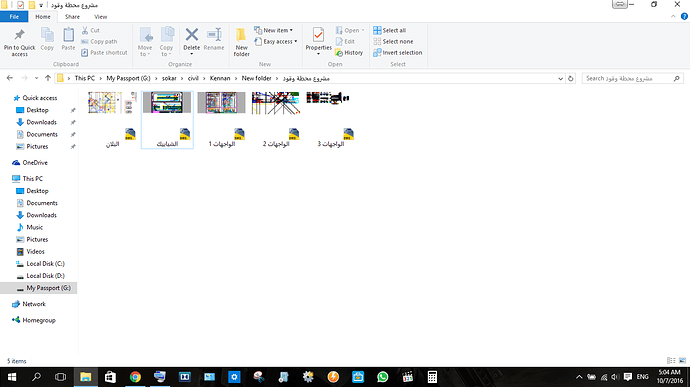Open the Easy access dropdown

click(x=275, y=41)
